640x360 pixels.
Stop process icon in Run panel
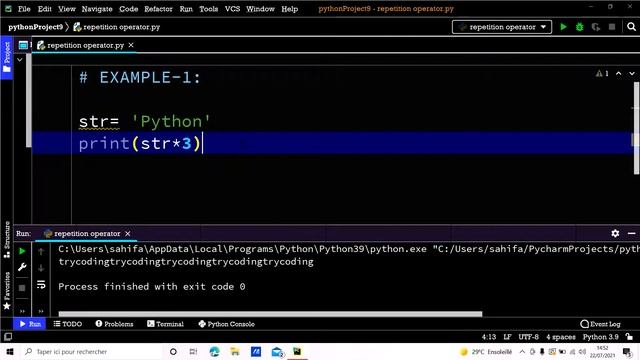[22, 288]
